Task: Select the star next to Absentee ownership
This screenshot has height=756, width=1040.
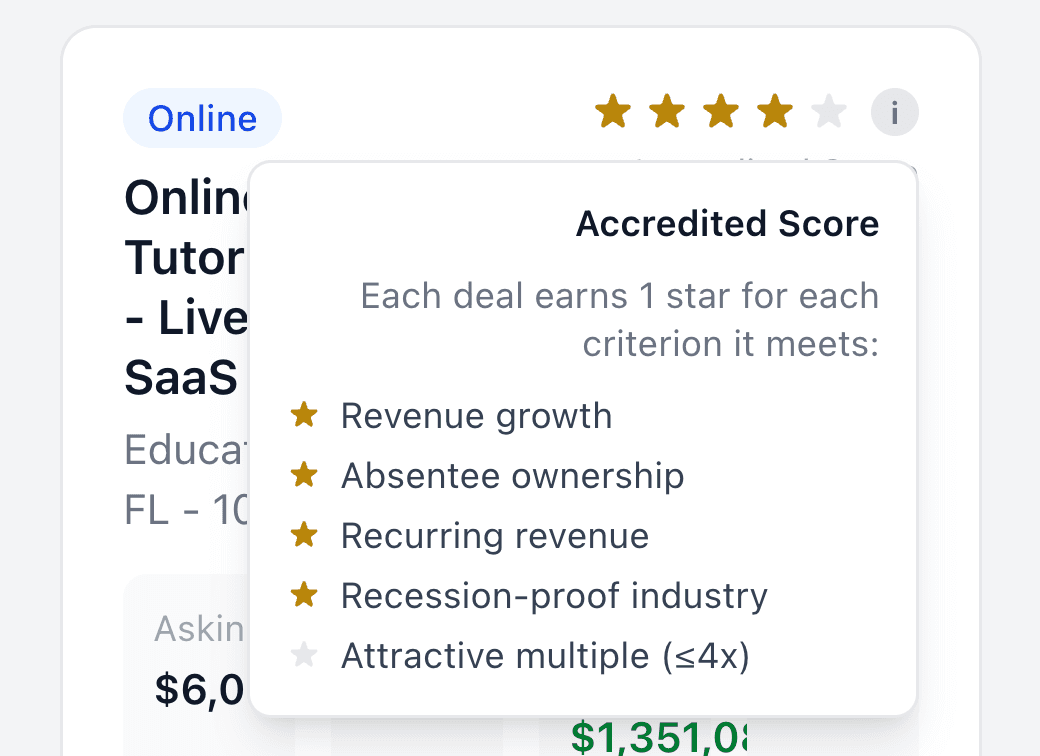Action: [x=305, y=475]
